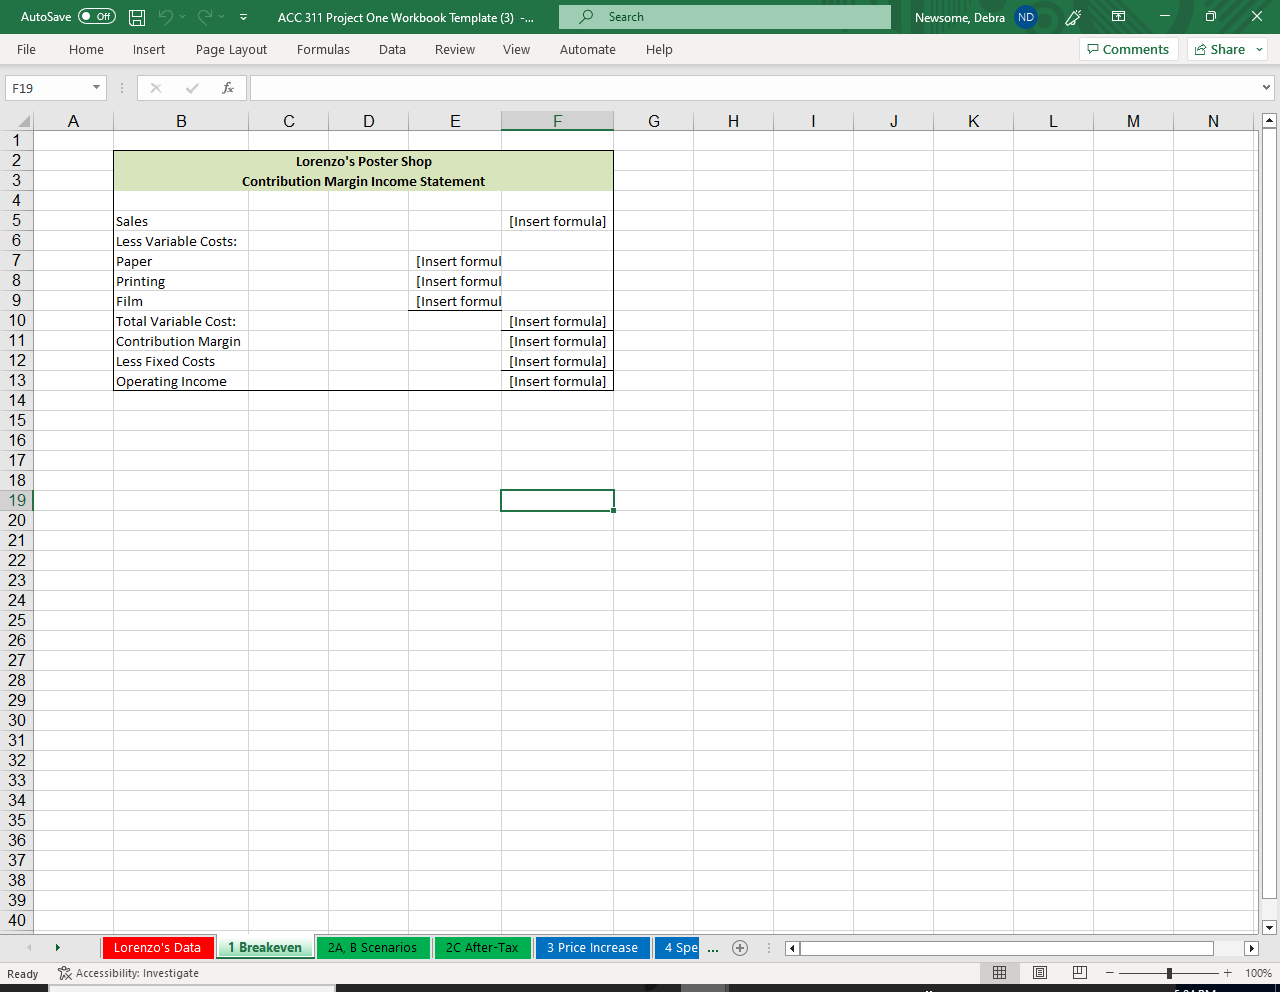The width and height of the screenshot is (1280, 992).
Task: Click the New Sheet plus icon
Action: pos(740,948)
